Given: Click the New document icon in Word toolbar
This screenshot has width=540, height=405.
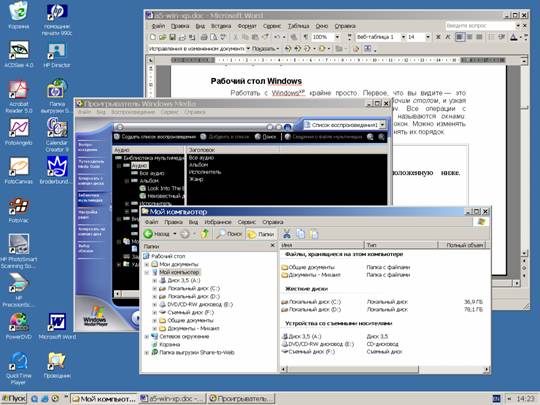Looking at the screenshot, I should pos(153,37).
